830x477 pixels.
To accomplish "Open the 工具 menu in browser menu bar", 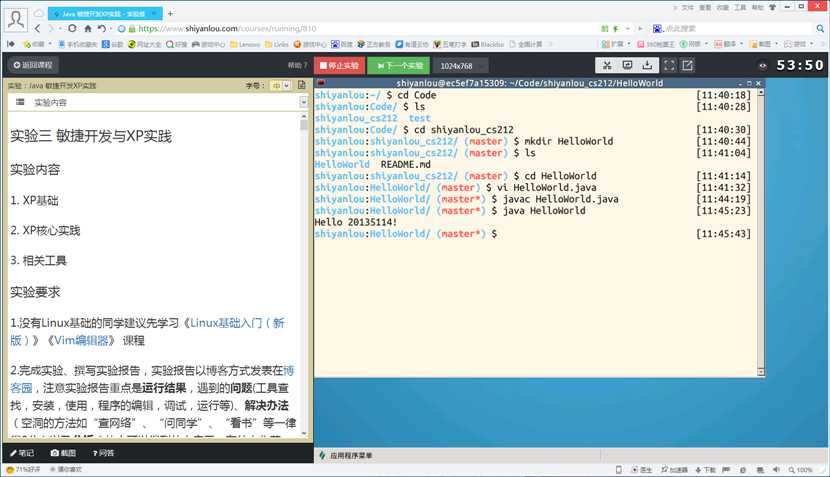I will click(x=740, y=7).
